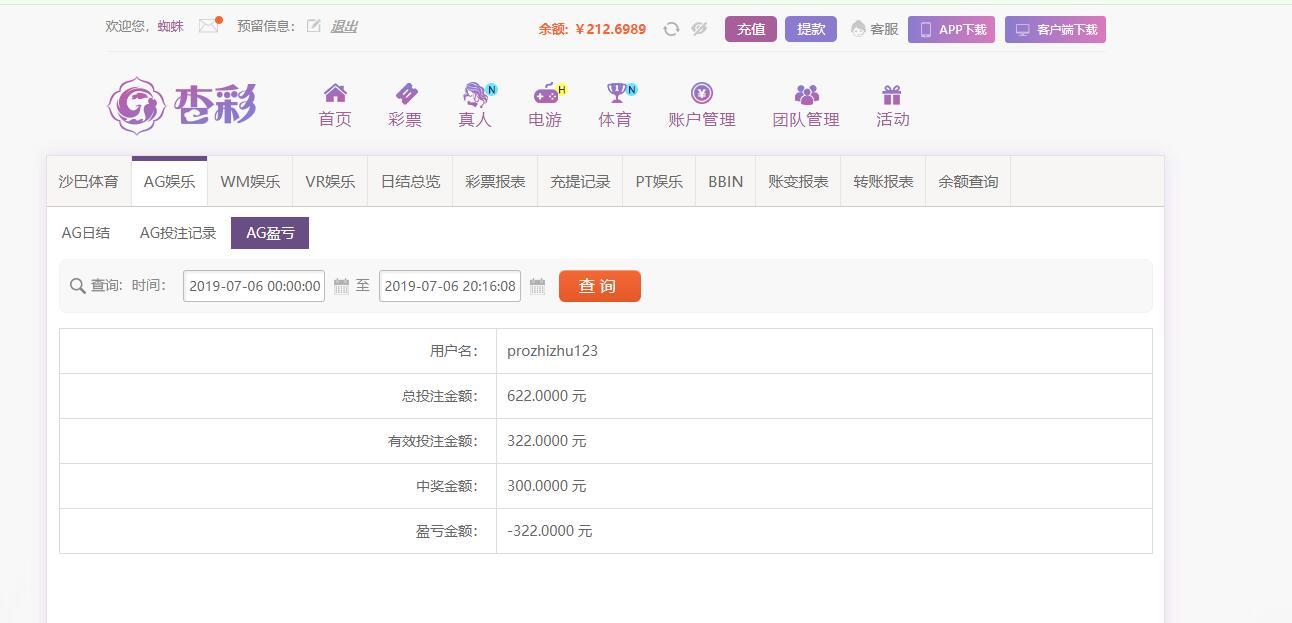Click 客户端下载 button

tap(1055, 29)
